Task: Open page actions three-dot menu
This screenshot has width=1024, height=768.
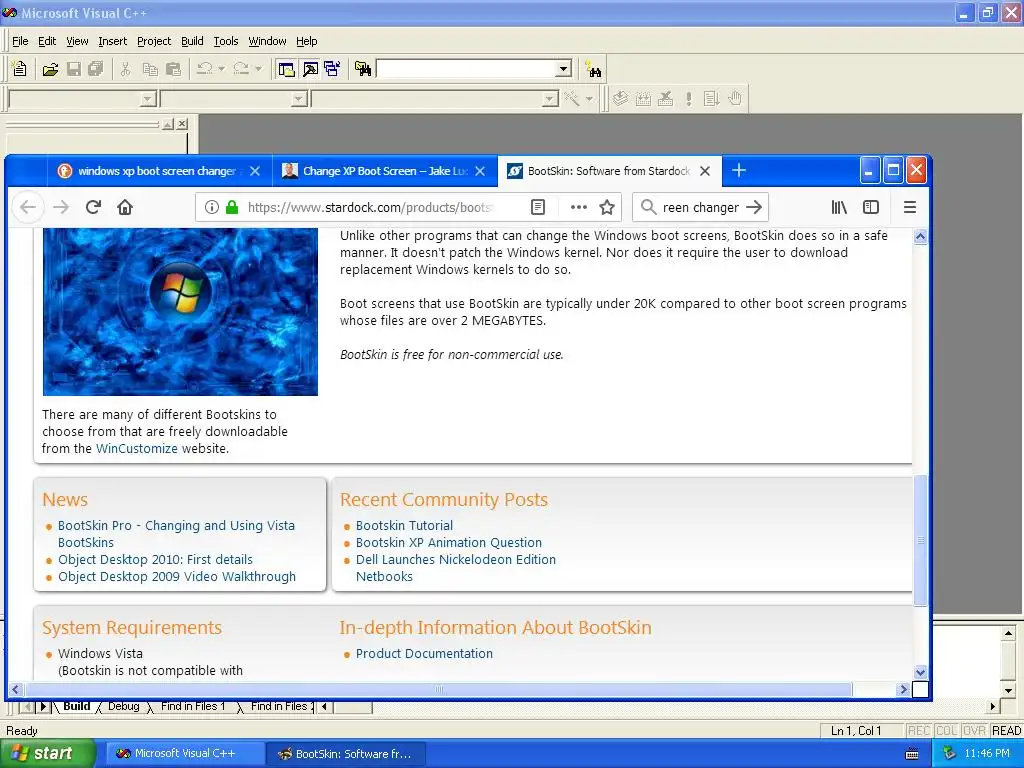Action: [579, 207]
